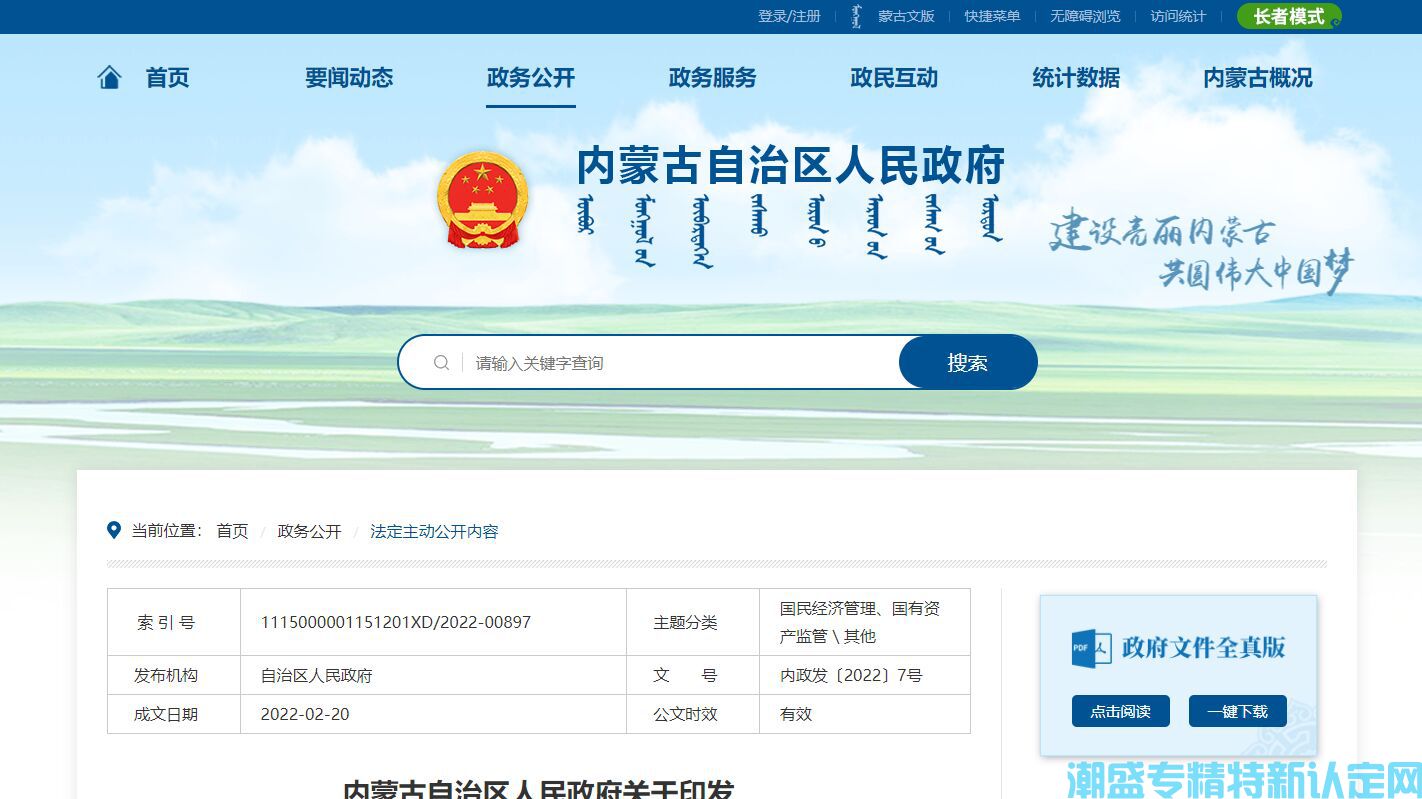The height and width of the screenshot is (799, 1422).
Task: Focus the keyword search input field
Action: pos(680,363)
